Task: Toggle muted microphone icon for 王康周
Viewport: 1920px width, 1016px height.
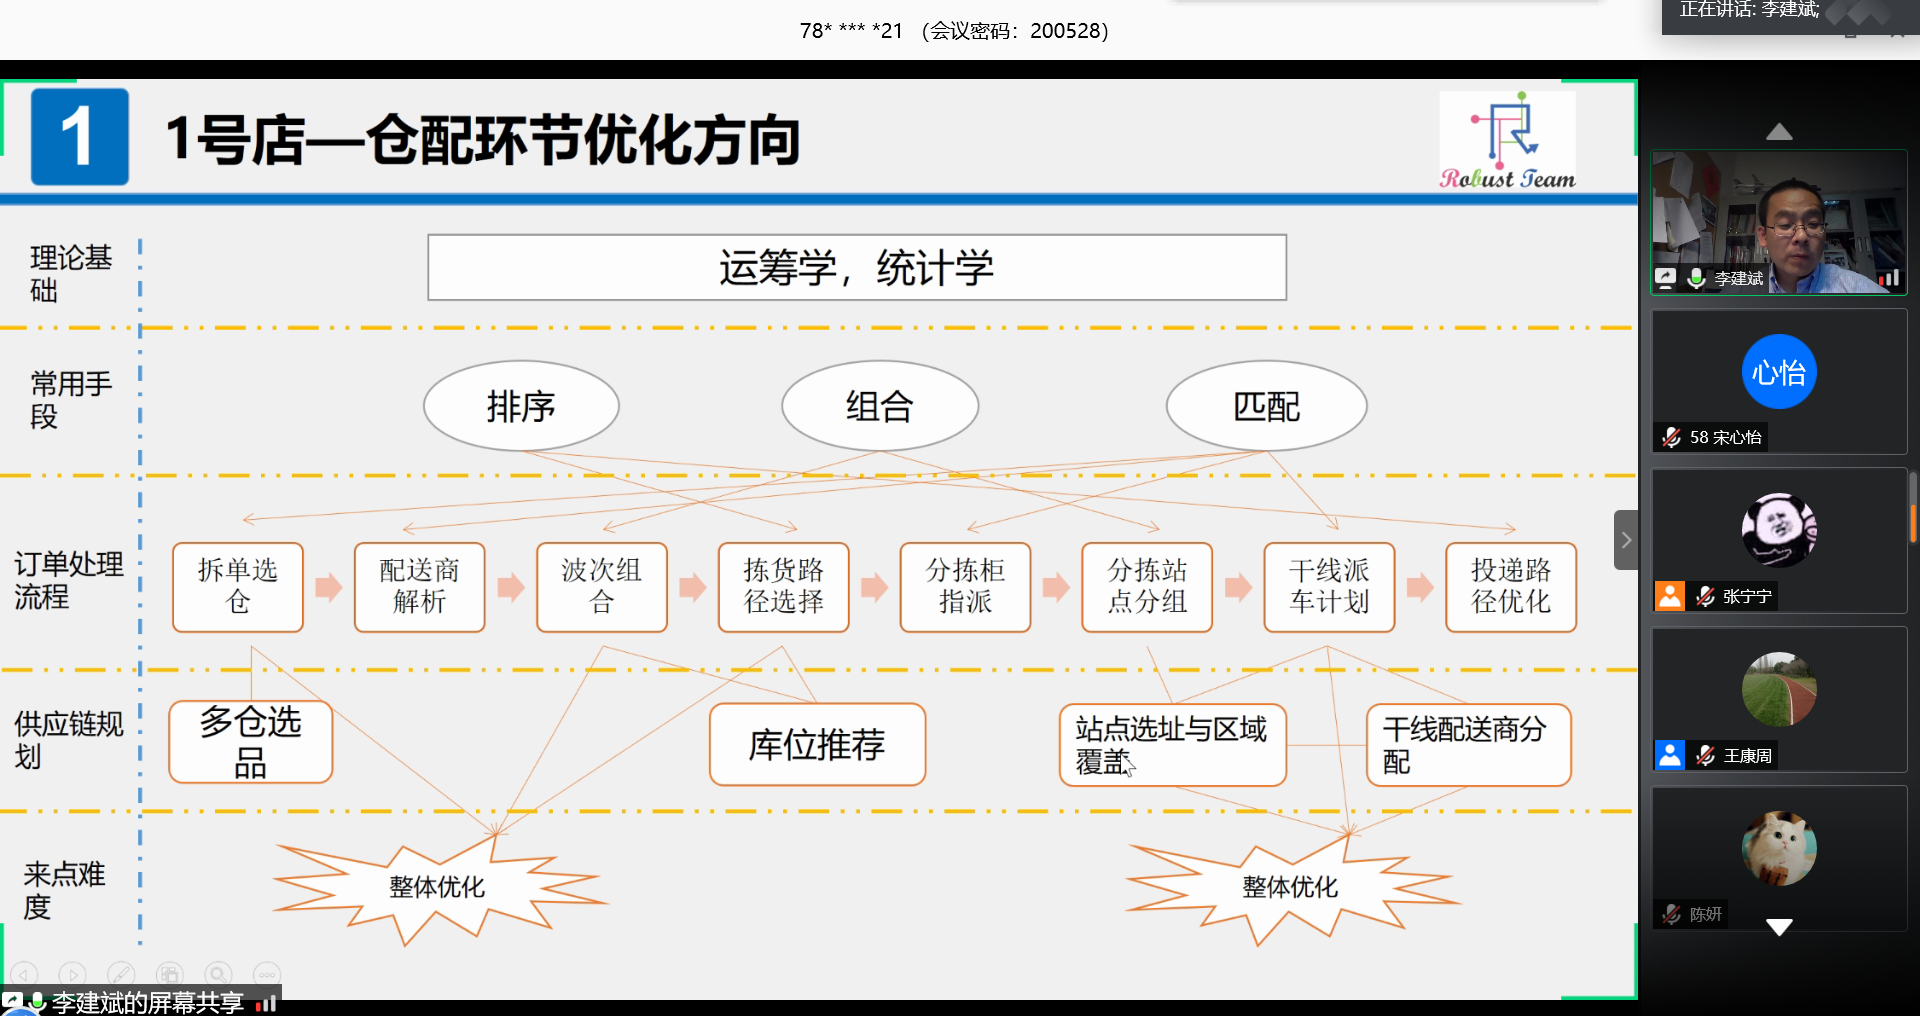Action: click(x=1705, y=755)
